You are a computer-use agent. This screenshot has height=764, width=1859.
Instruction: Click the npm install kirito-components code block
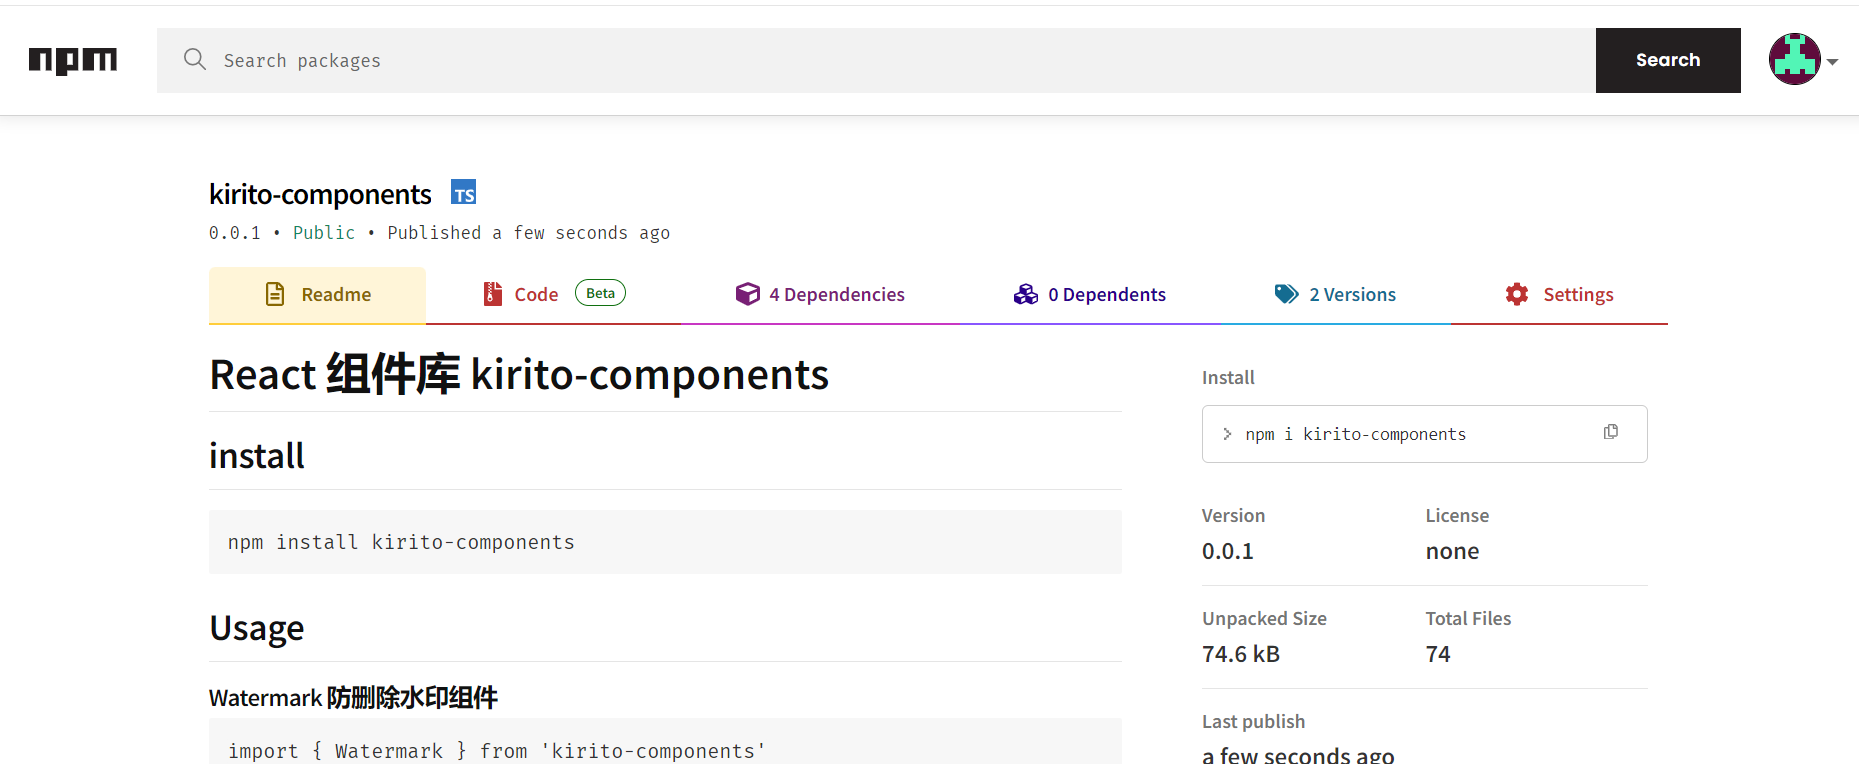click(x=664, y=542)
